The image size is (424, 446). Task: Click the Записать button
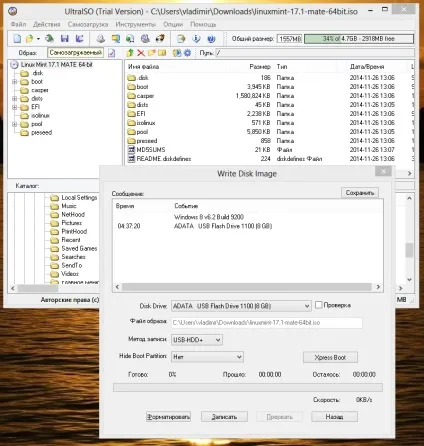(x=224, y=417)
